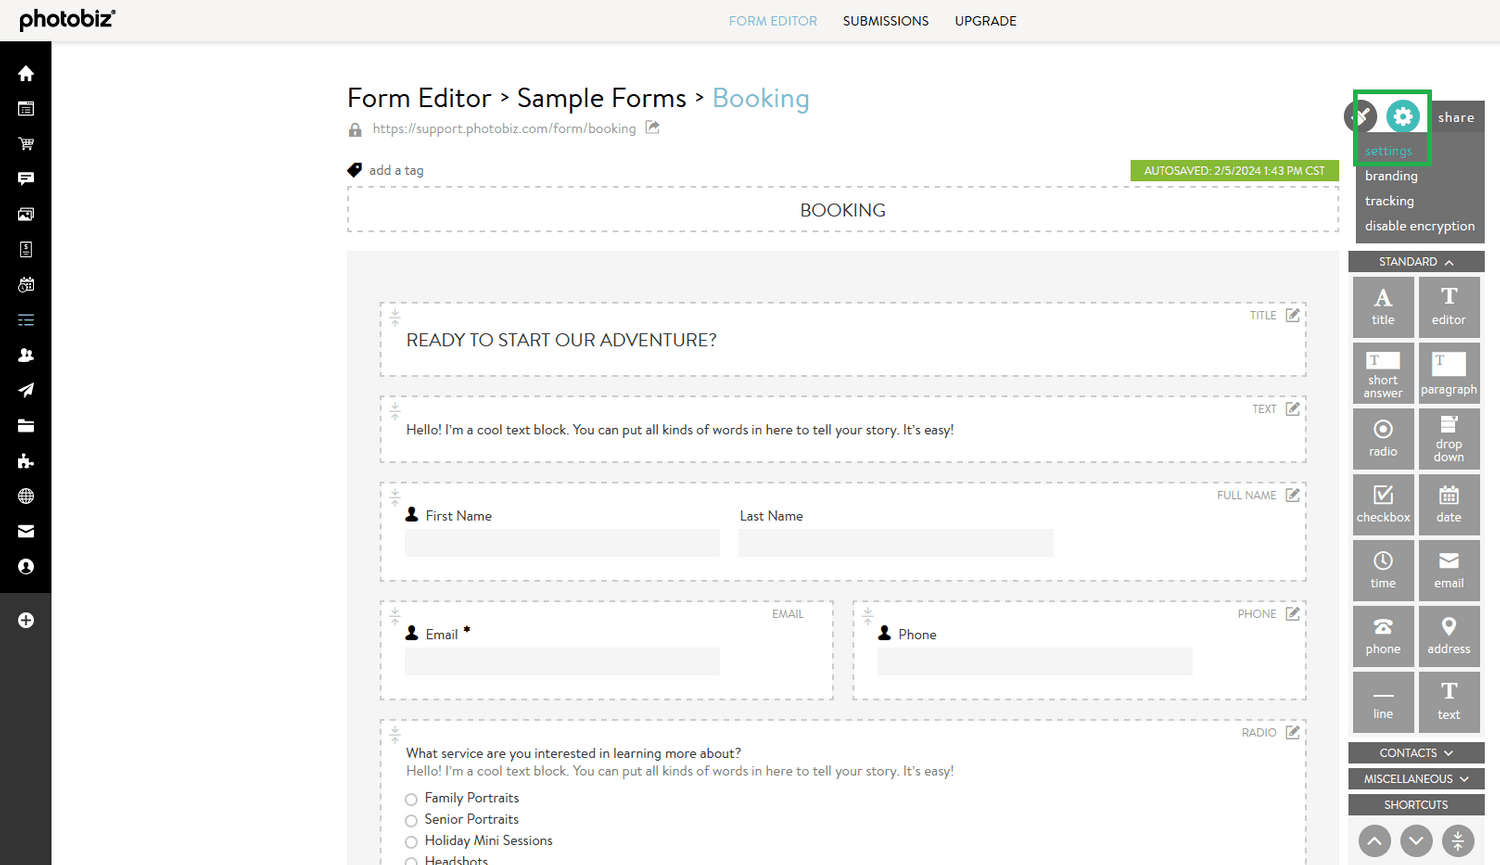Add a title block to the form
Viewport: 1500px width, 865px height.
[x=1383, y=306]
